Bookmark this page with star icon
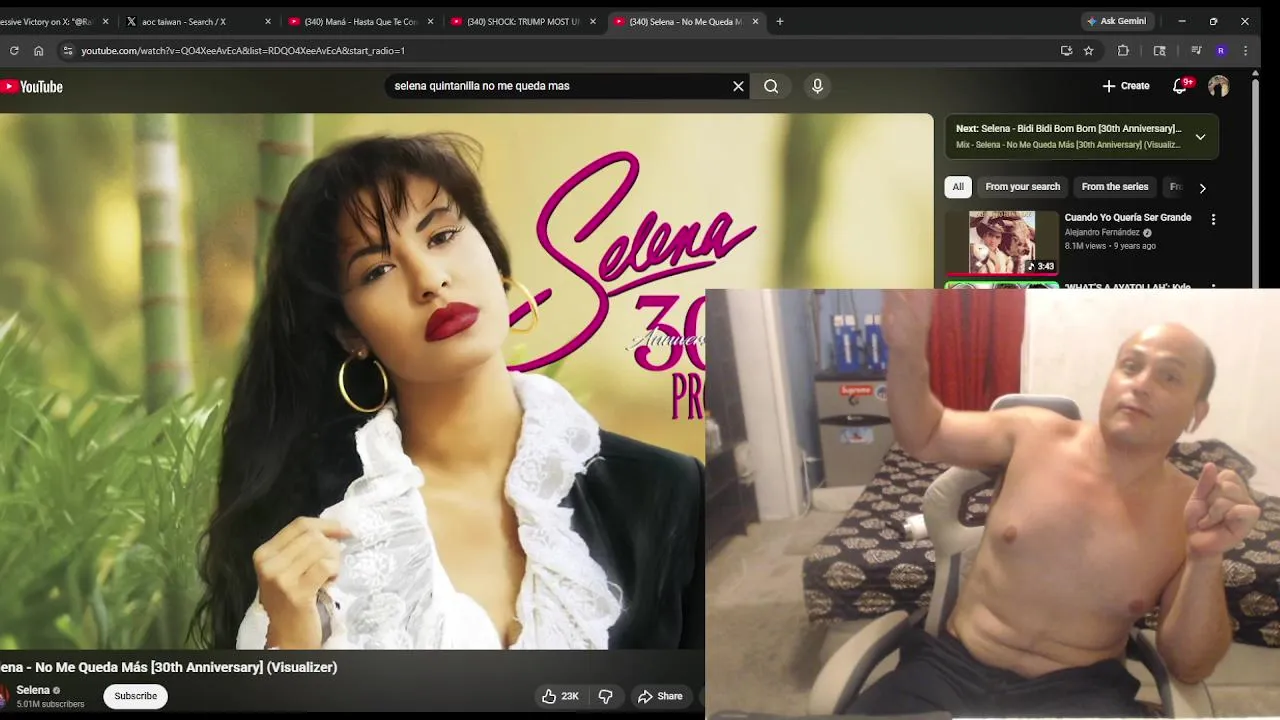Image resolution: width=1280 pixels, height=720 pixels. pos(1088,50)
